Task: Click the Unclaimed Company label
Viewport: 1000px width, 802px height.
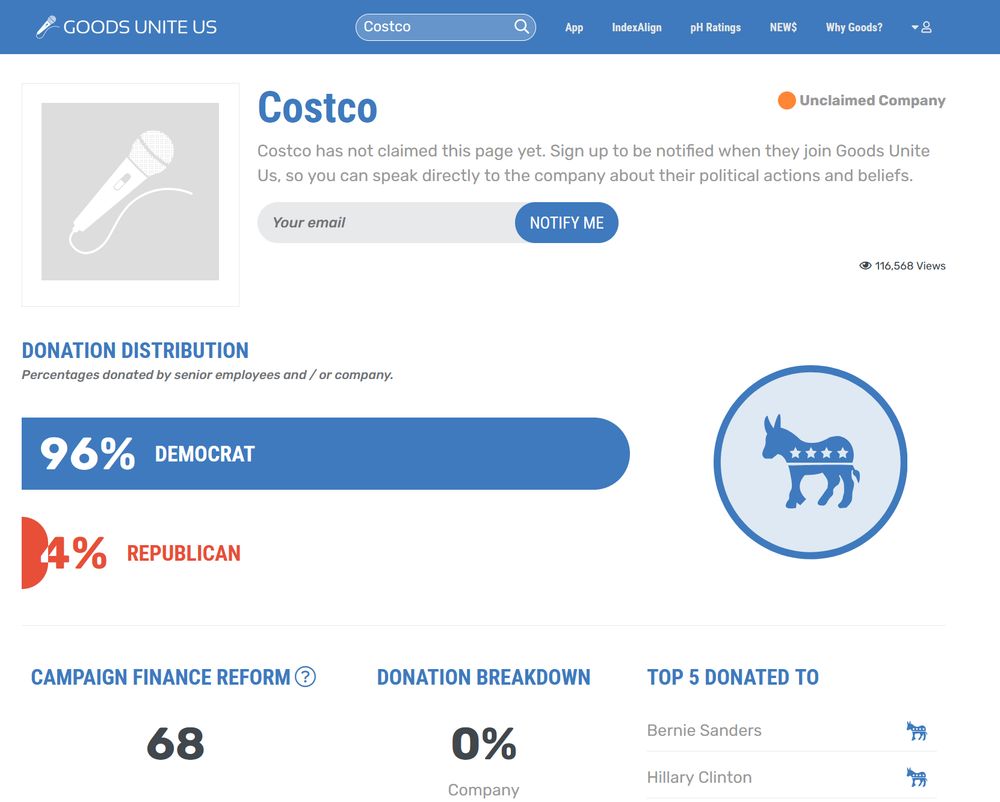Action: (x=872, y=101)
